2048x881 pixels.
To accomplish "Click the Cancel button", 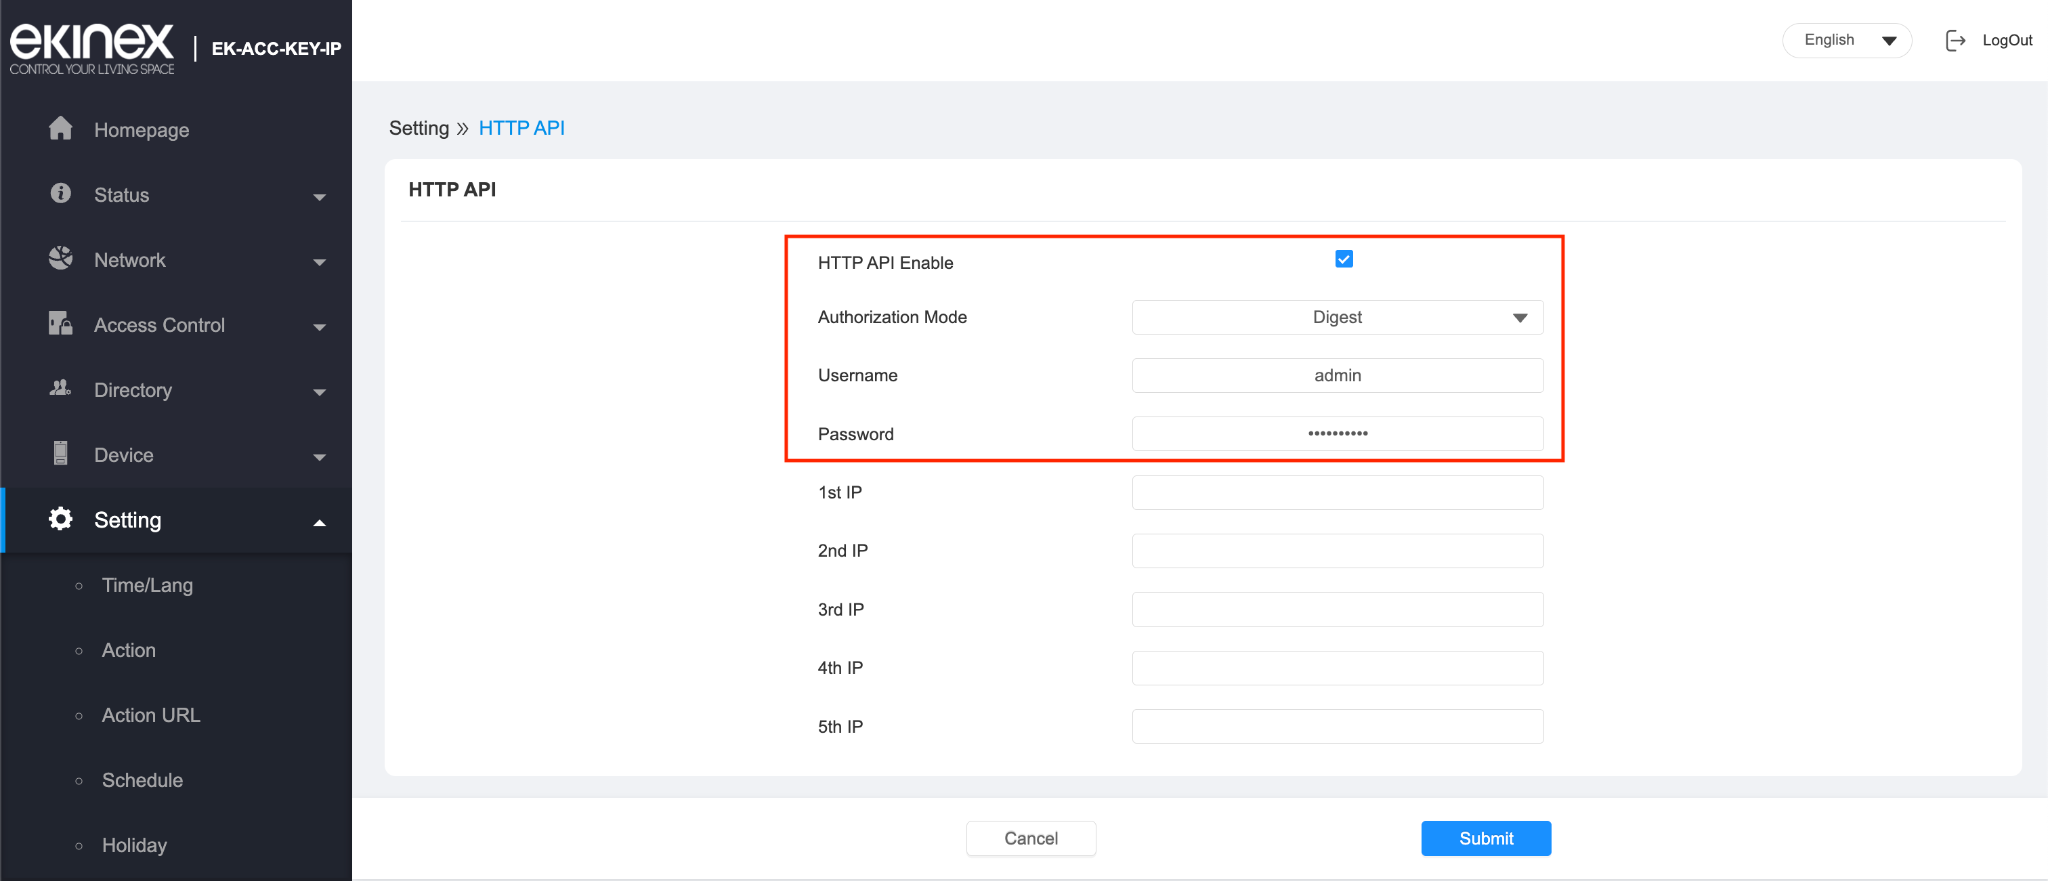I will tap(1031, 838).
